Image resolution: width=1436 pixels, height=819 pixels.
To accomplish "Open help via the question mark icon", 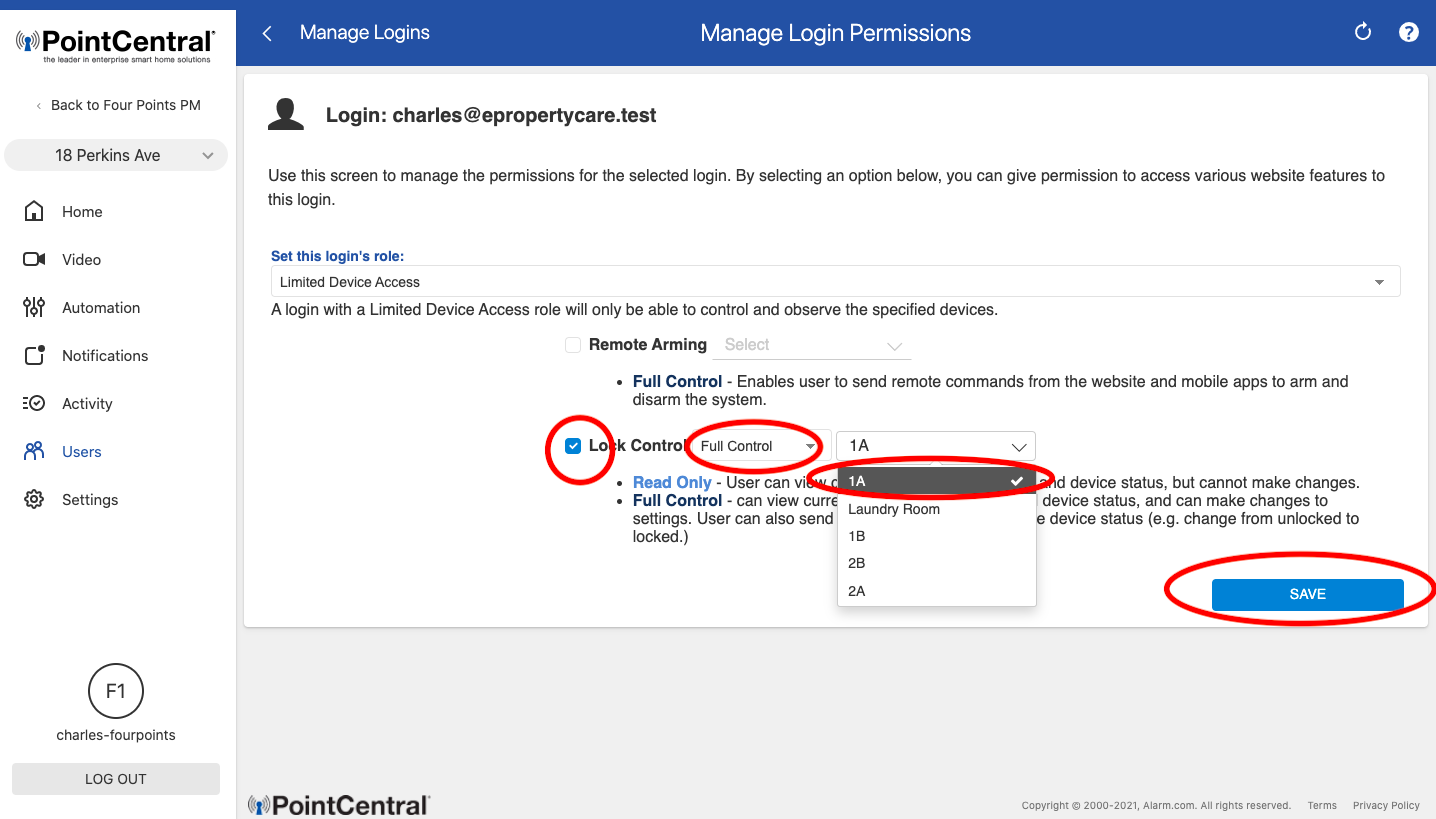I will click(1409, 32).
